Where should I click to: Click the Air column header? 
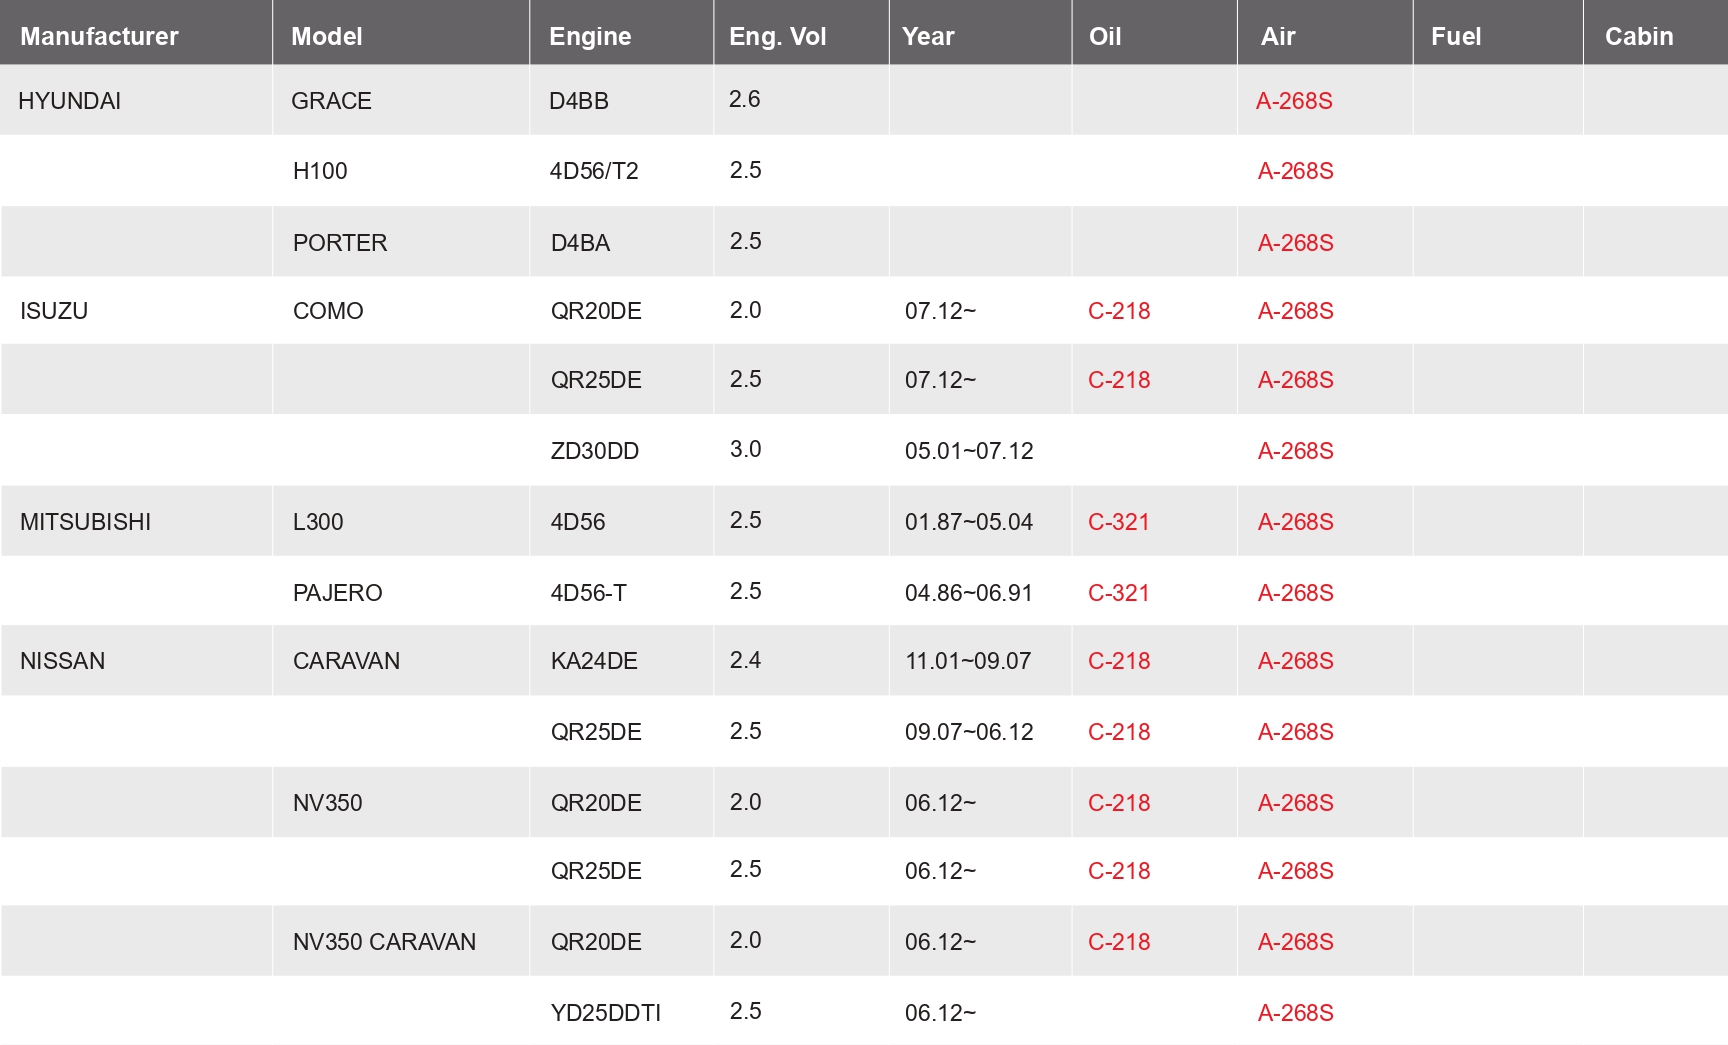(x=1278, y=36)
